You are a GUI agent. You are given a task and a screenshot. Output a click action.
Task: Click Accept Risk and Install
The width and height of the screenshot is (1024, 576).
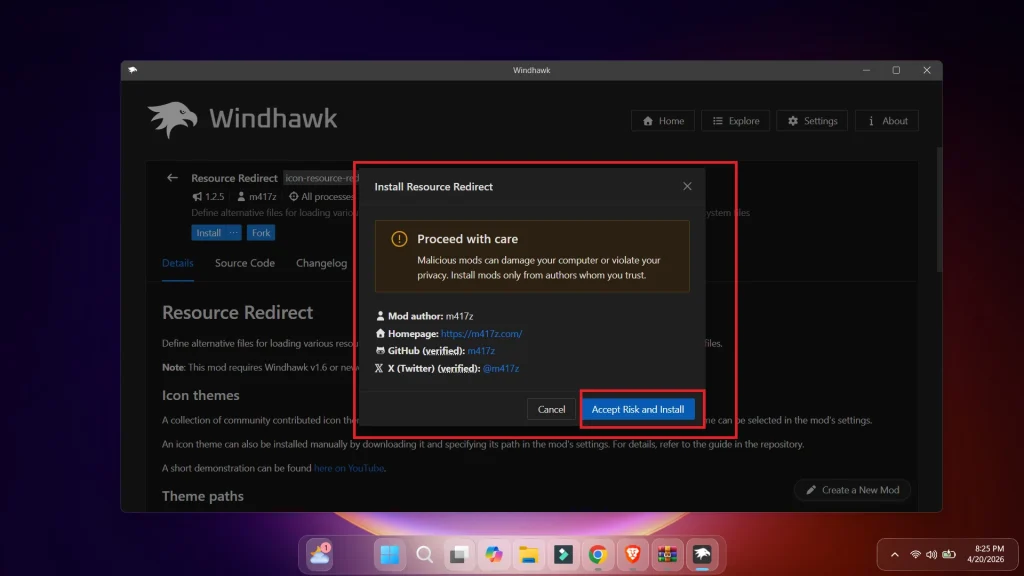640,409
